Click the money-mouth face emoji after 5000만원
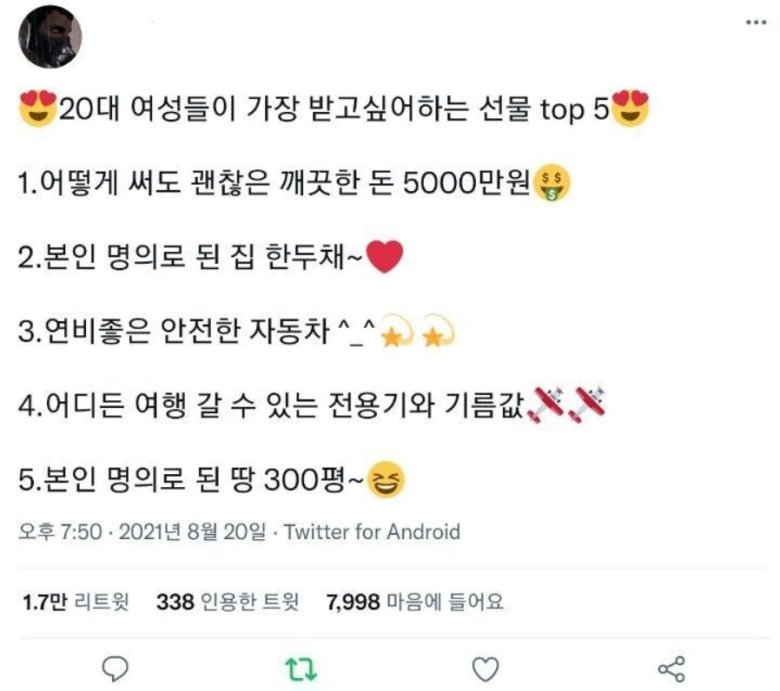This screenshot has height=691, width=780. point(551,185)
